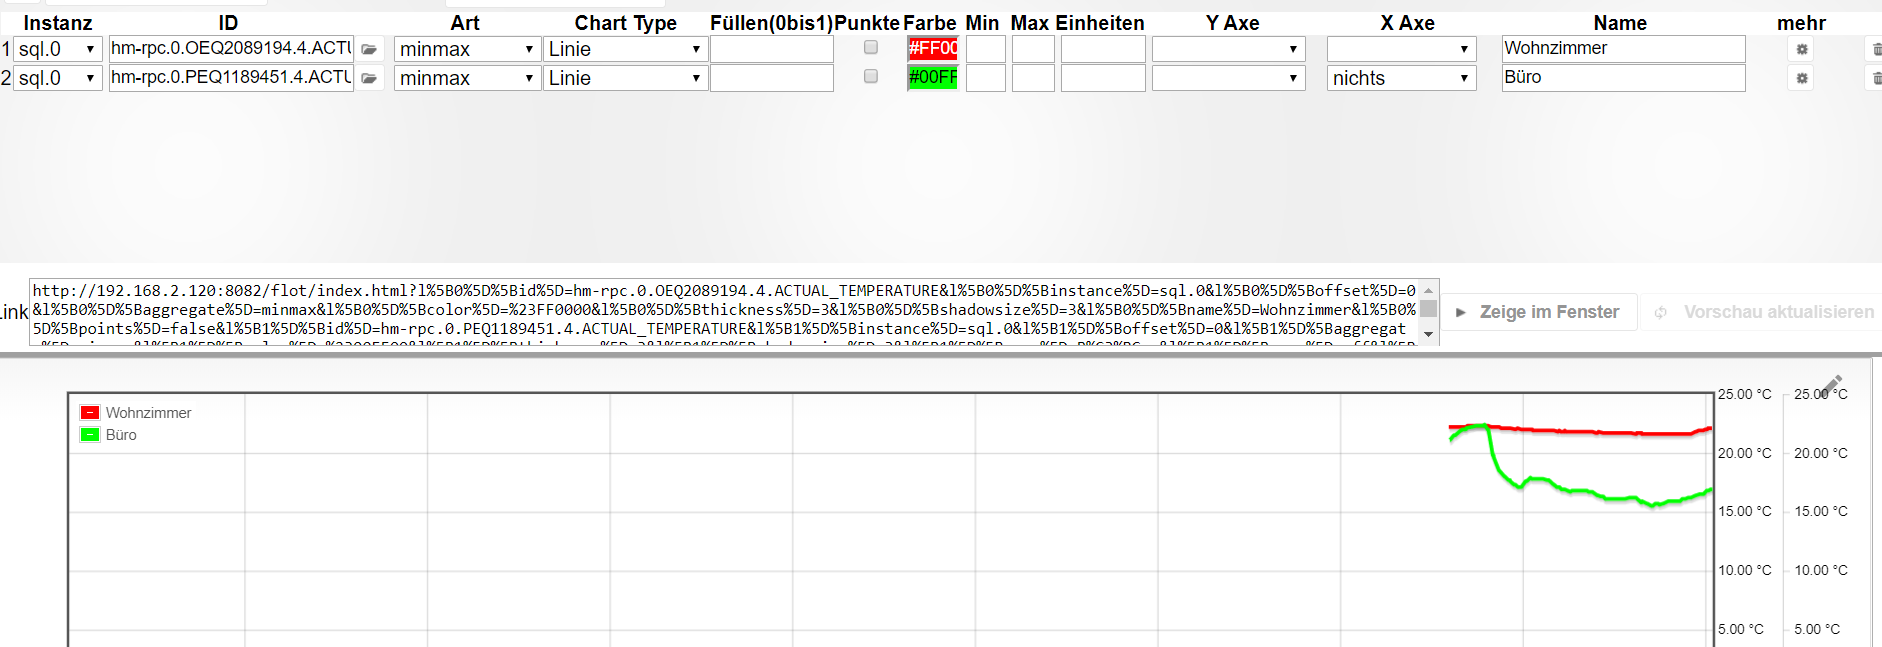Click the Einheiten column header
The height and width of the screenshot is (647, 1882).
1099,23
